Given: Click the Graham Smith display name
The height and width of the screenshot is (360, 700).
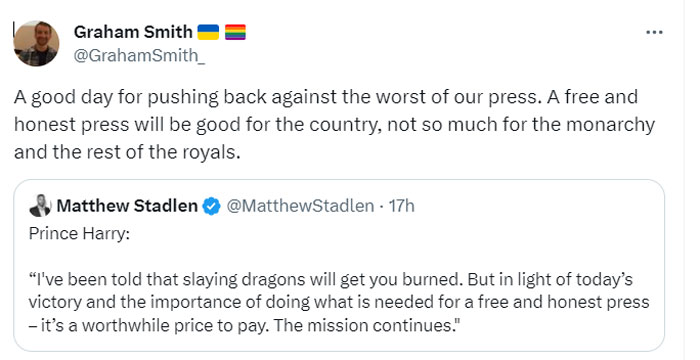Looking at the screenshot, I should [133, 32].
